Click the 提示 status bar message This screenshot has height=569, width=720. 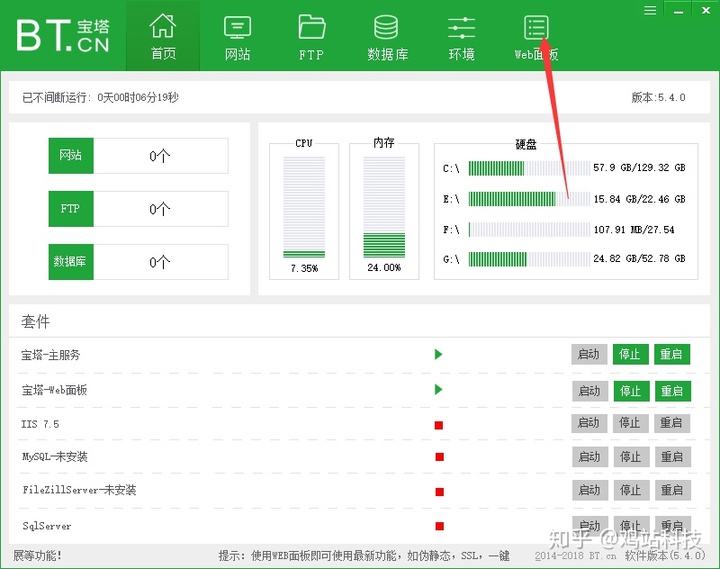tap(364, 556)
